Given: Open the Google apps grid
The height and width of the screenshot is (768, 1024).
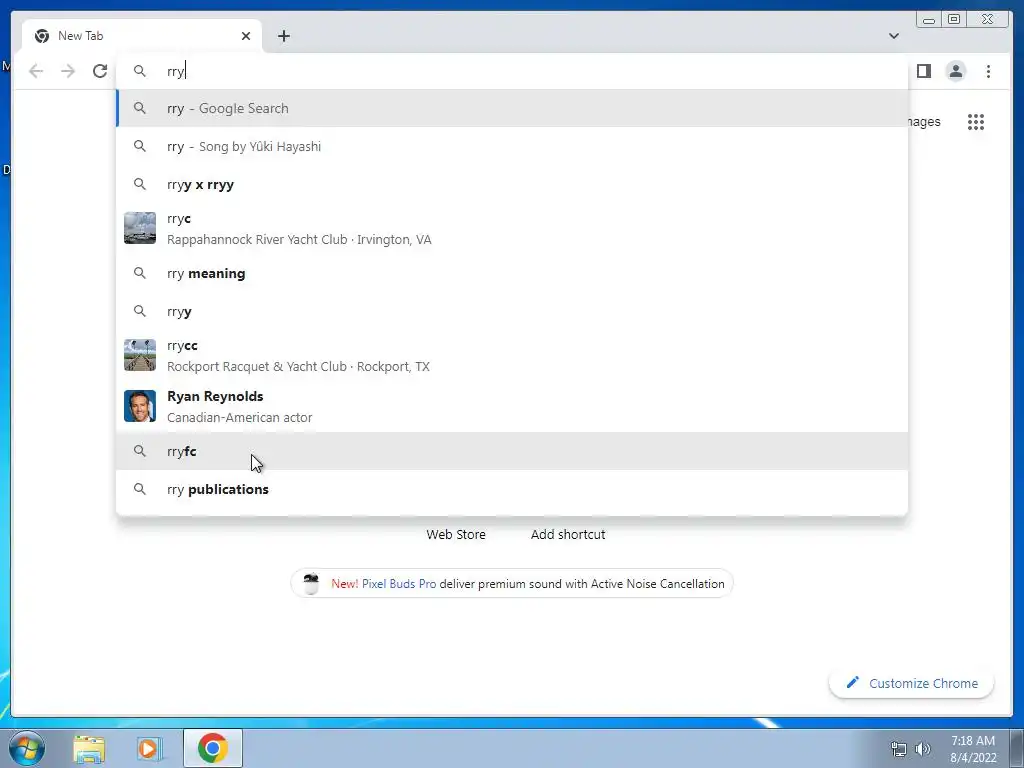Looking at the screenshot, I should 976,122.
